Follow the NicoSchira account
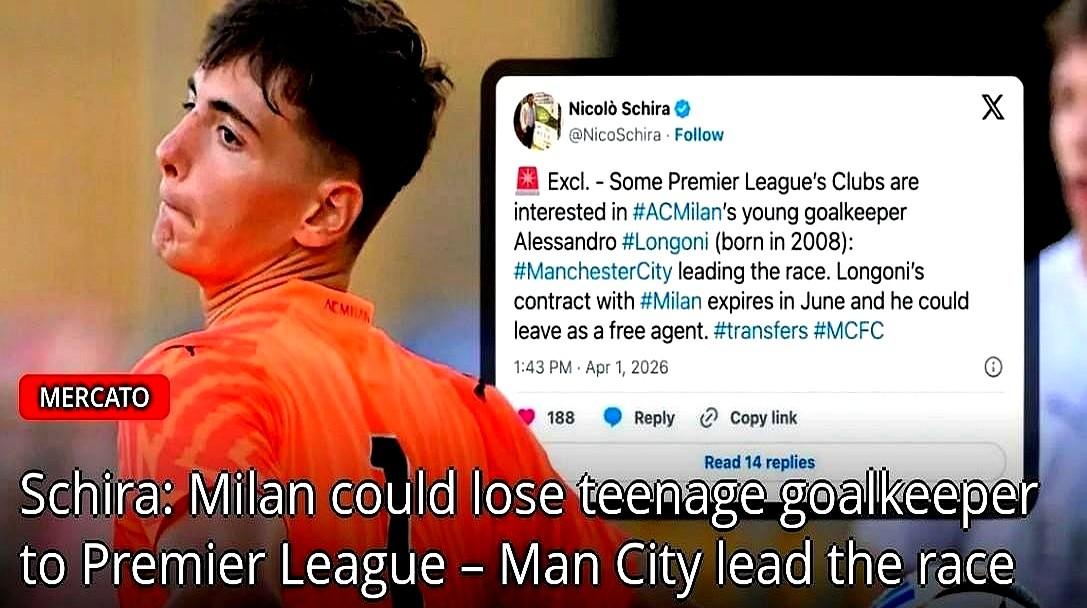1087x608 pixels. point(699,134)
